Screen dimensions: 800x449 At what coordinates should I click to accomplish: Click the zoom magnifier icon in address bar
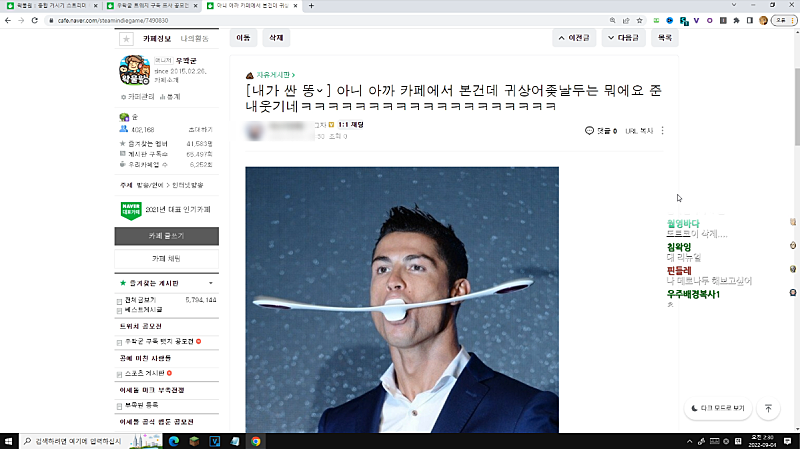click(x=612, y=20)
